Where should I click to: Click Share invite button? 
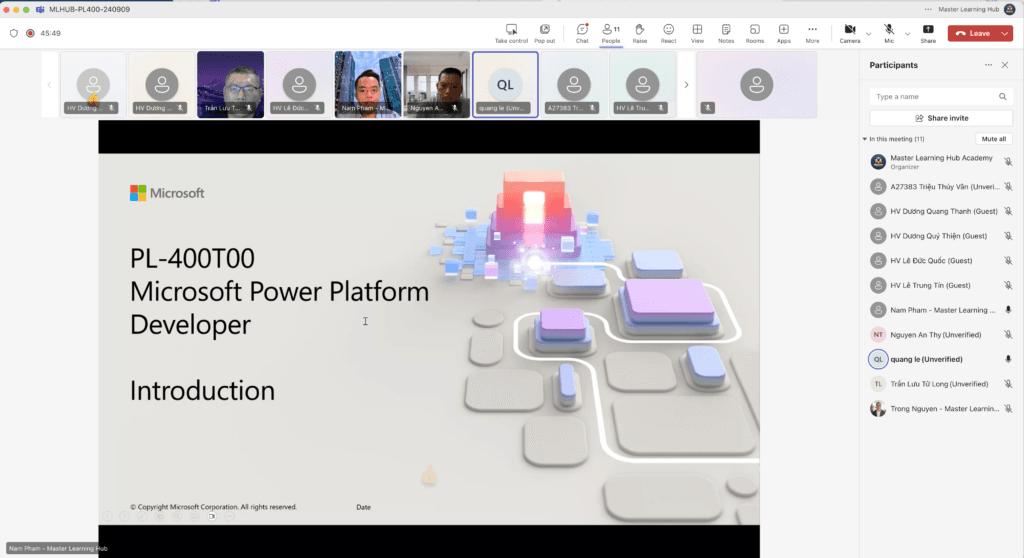pos(941,118)
